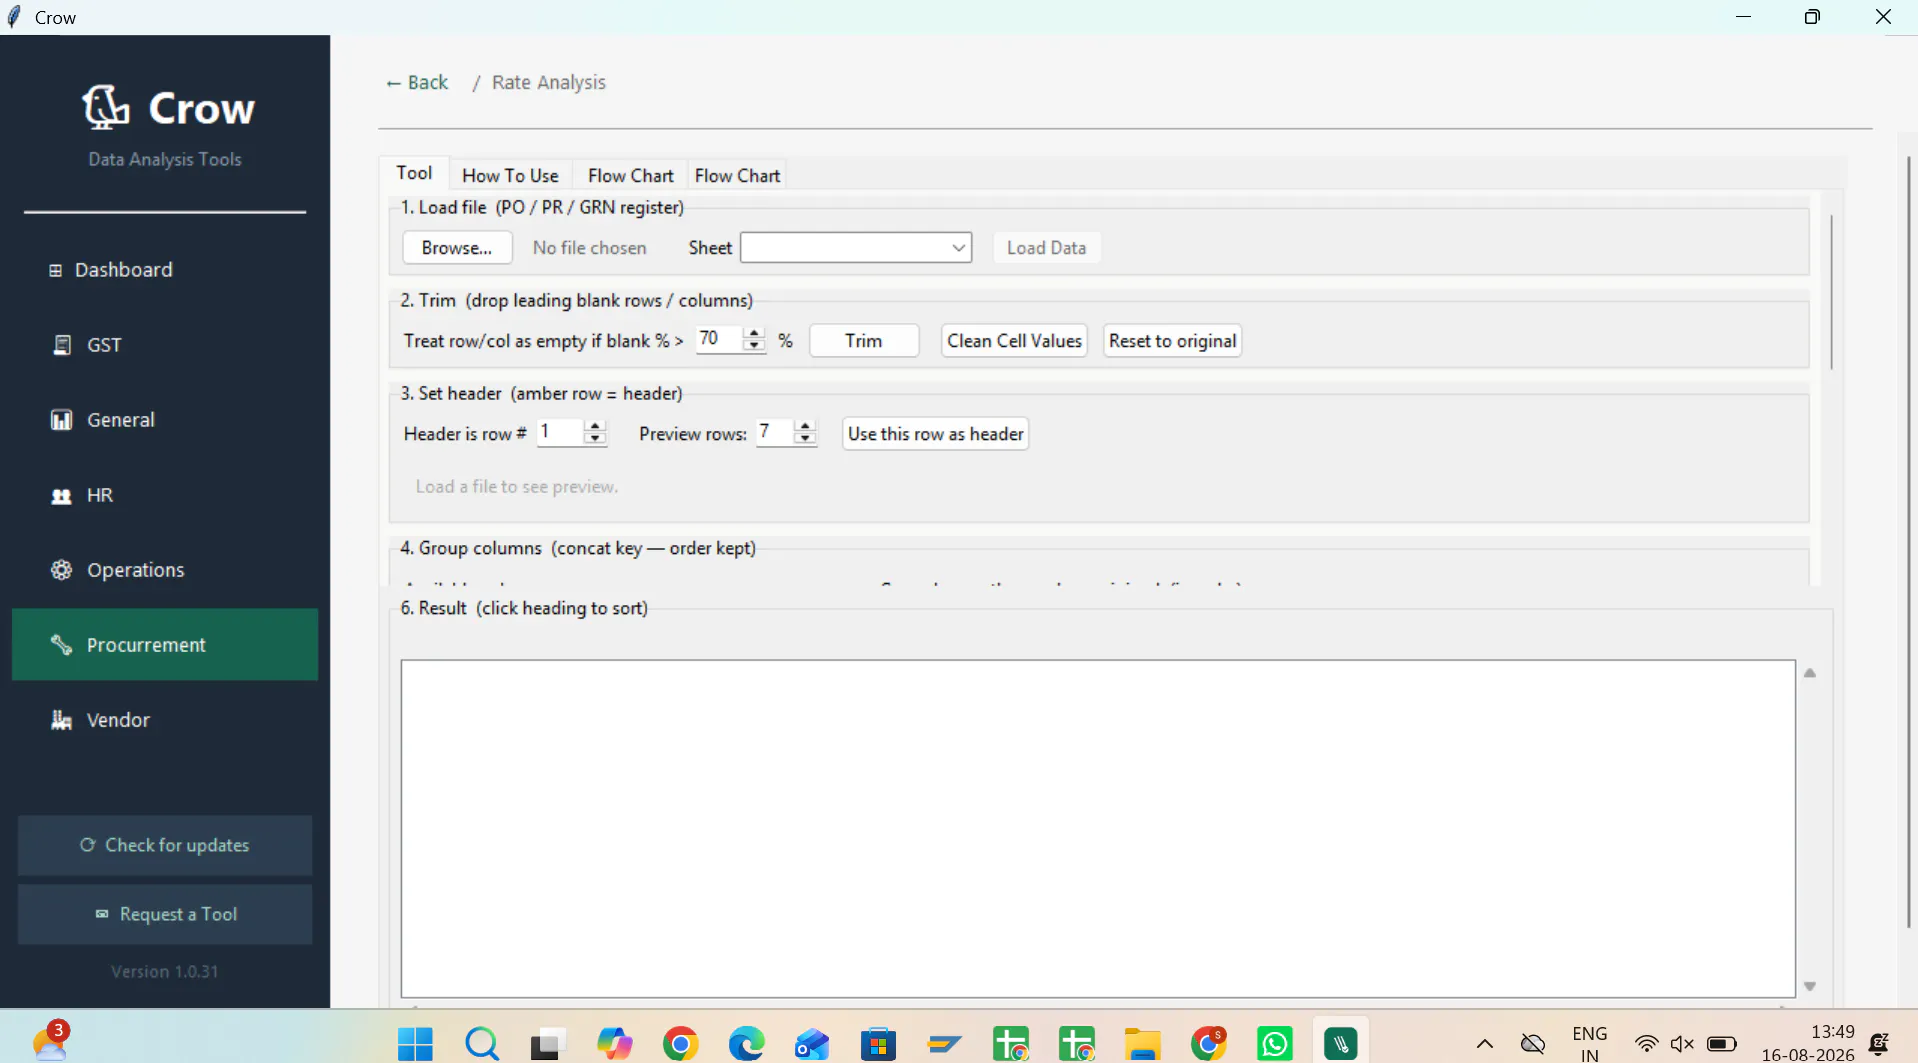Click the Header is row number field

560,432
